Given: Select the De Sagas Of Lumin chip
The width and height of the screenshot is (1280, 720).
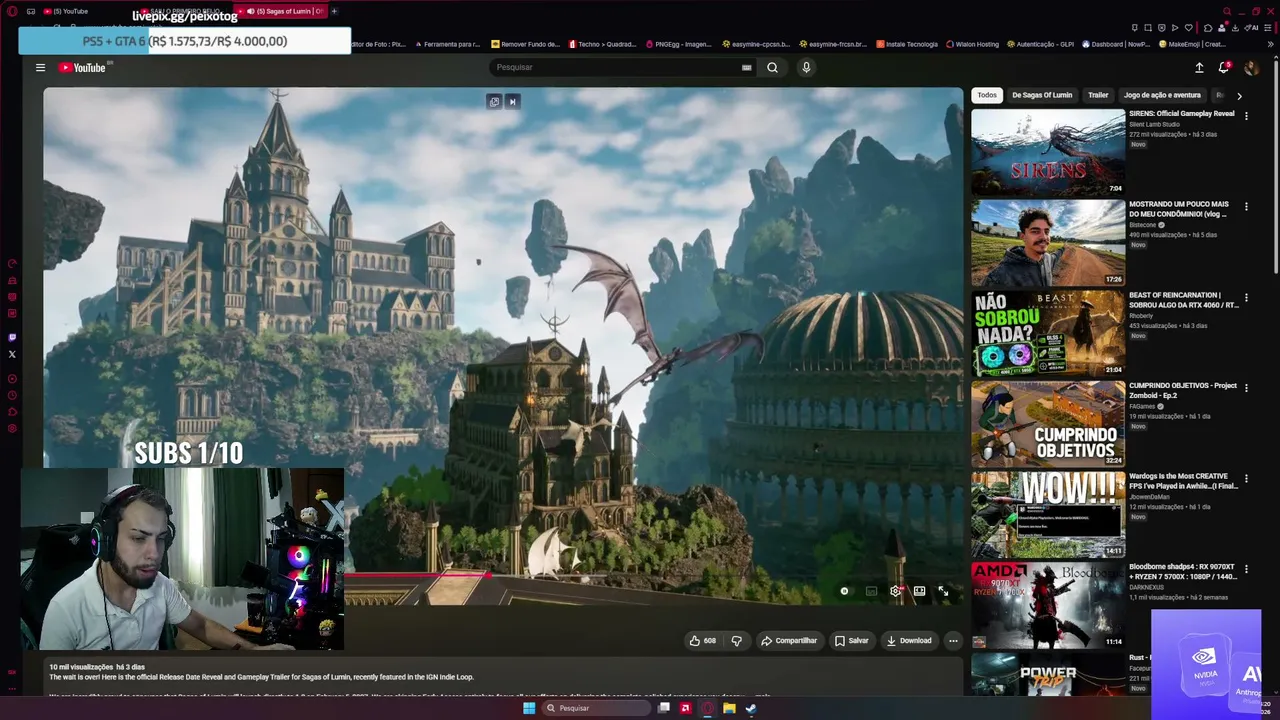Looking at the screenshot, I should point(1042,95).
